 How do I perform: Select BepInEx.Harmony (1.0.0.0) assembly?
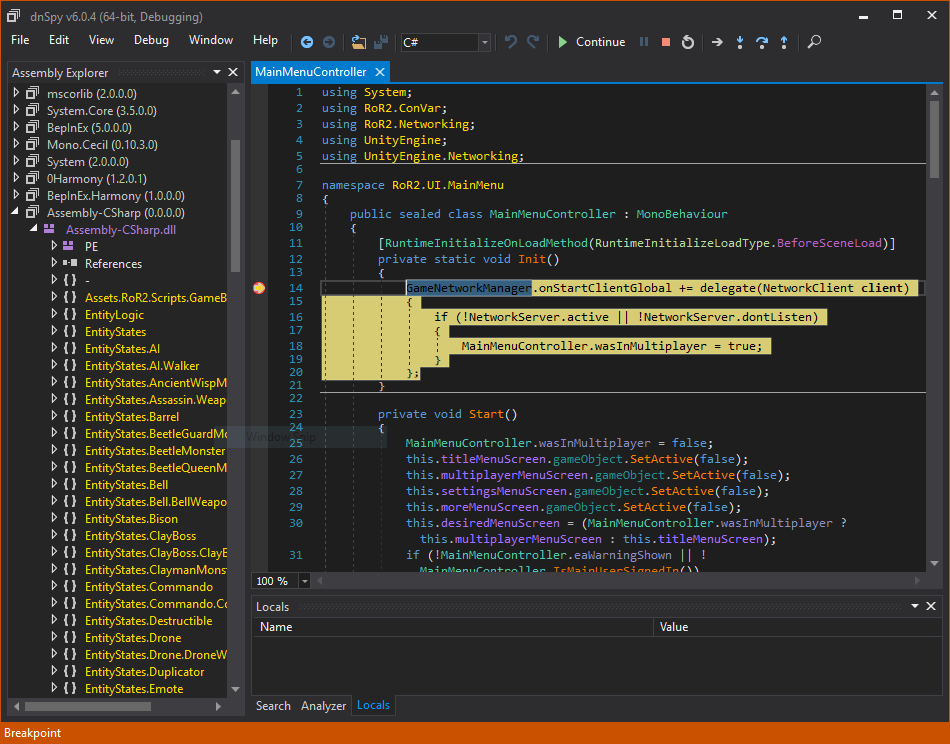116,196
